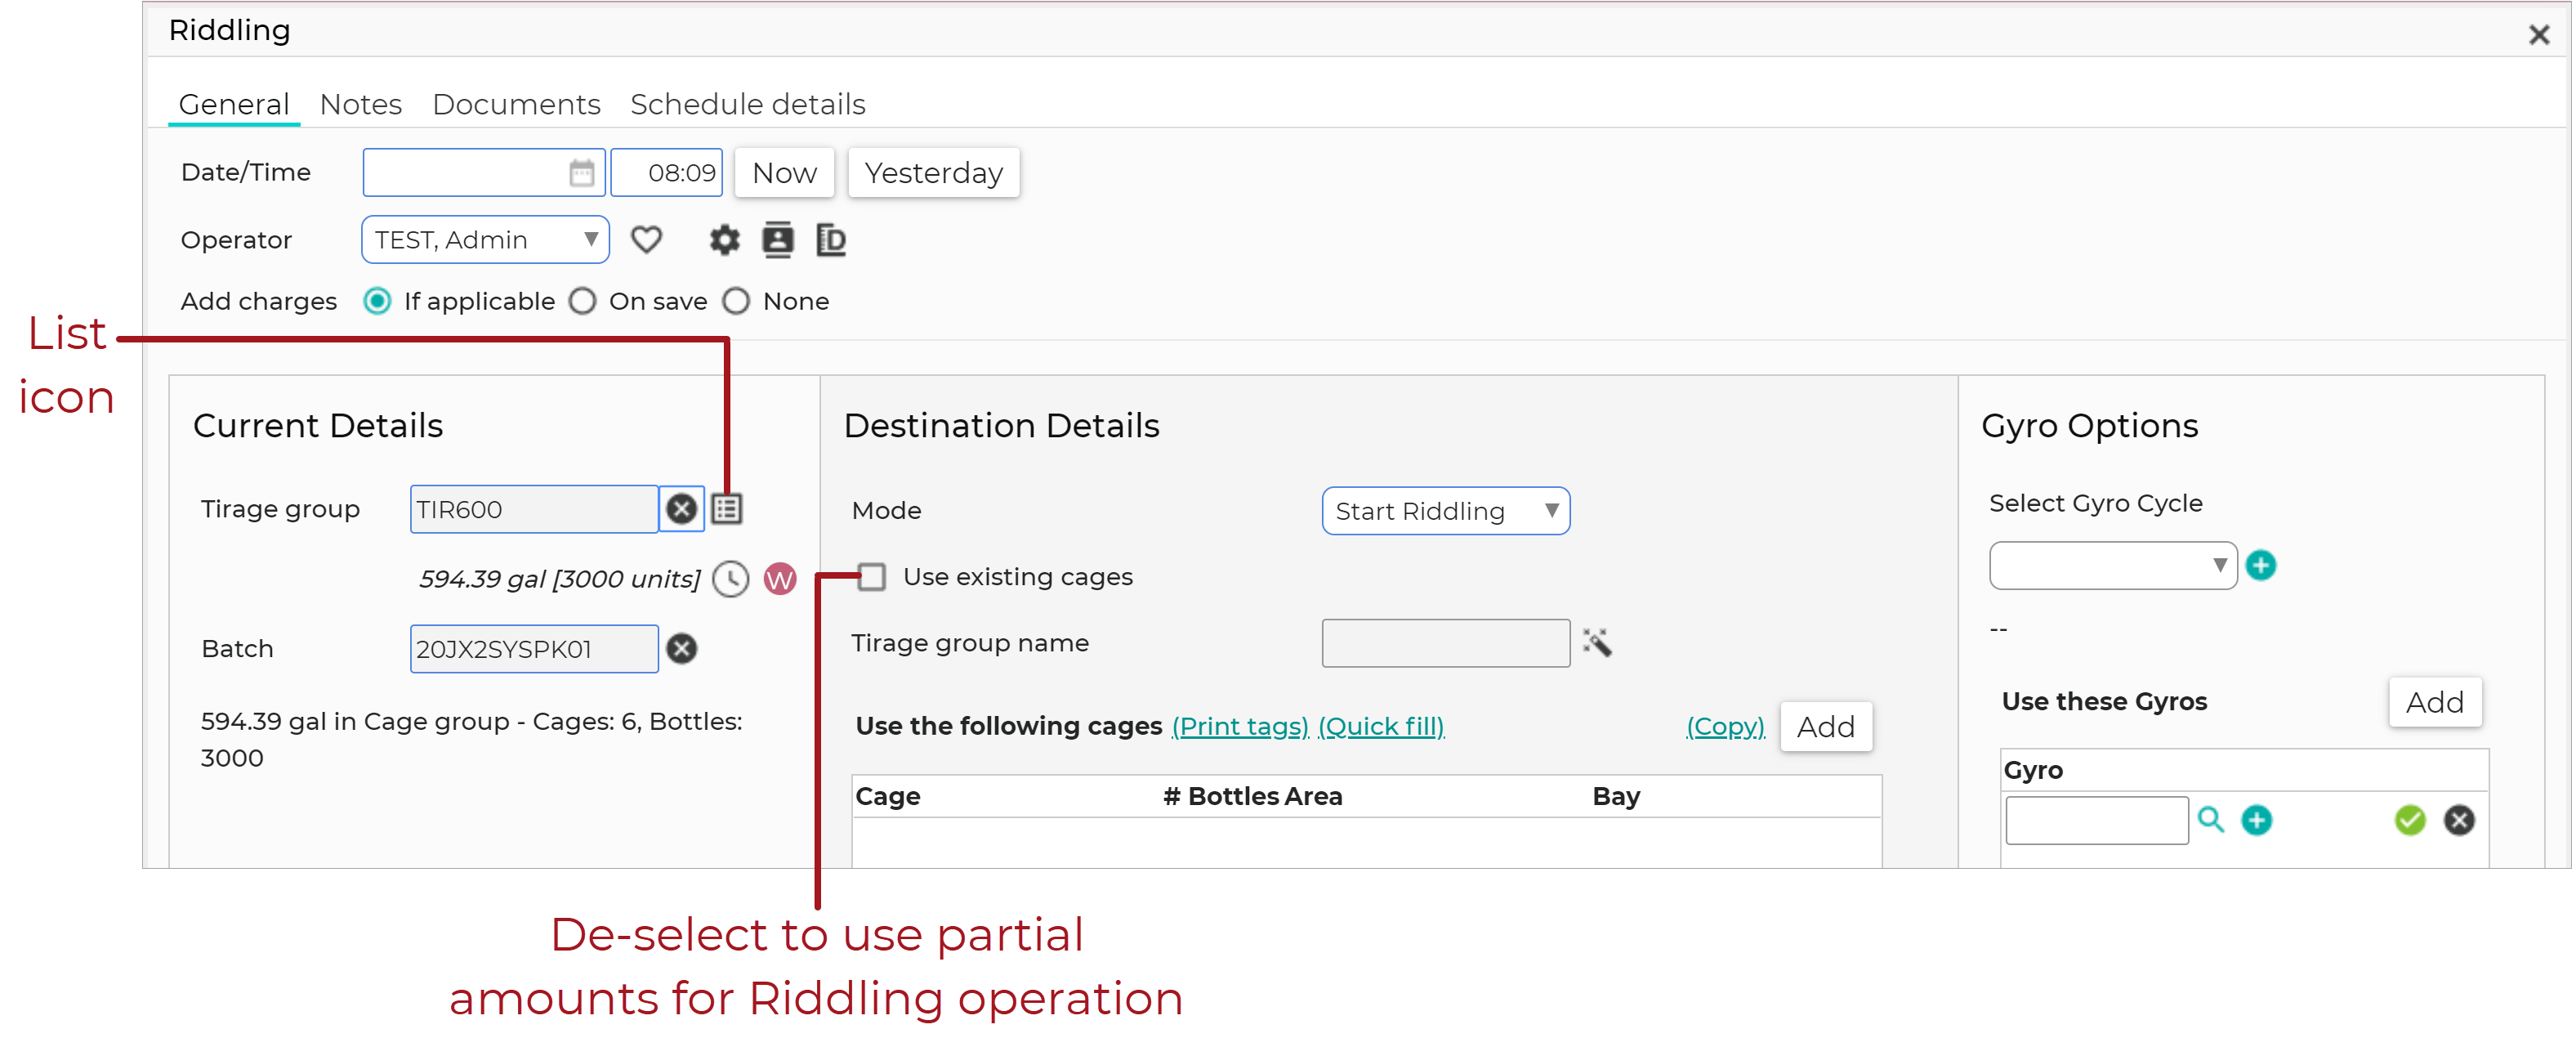2576x1038 pixels.
Task: Select the If applicable charges option
Action: click(x=377, y=301)
